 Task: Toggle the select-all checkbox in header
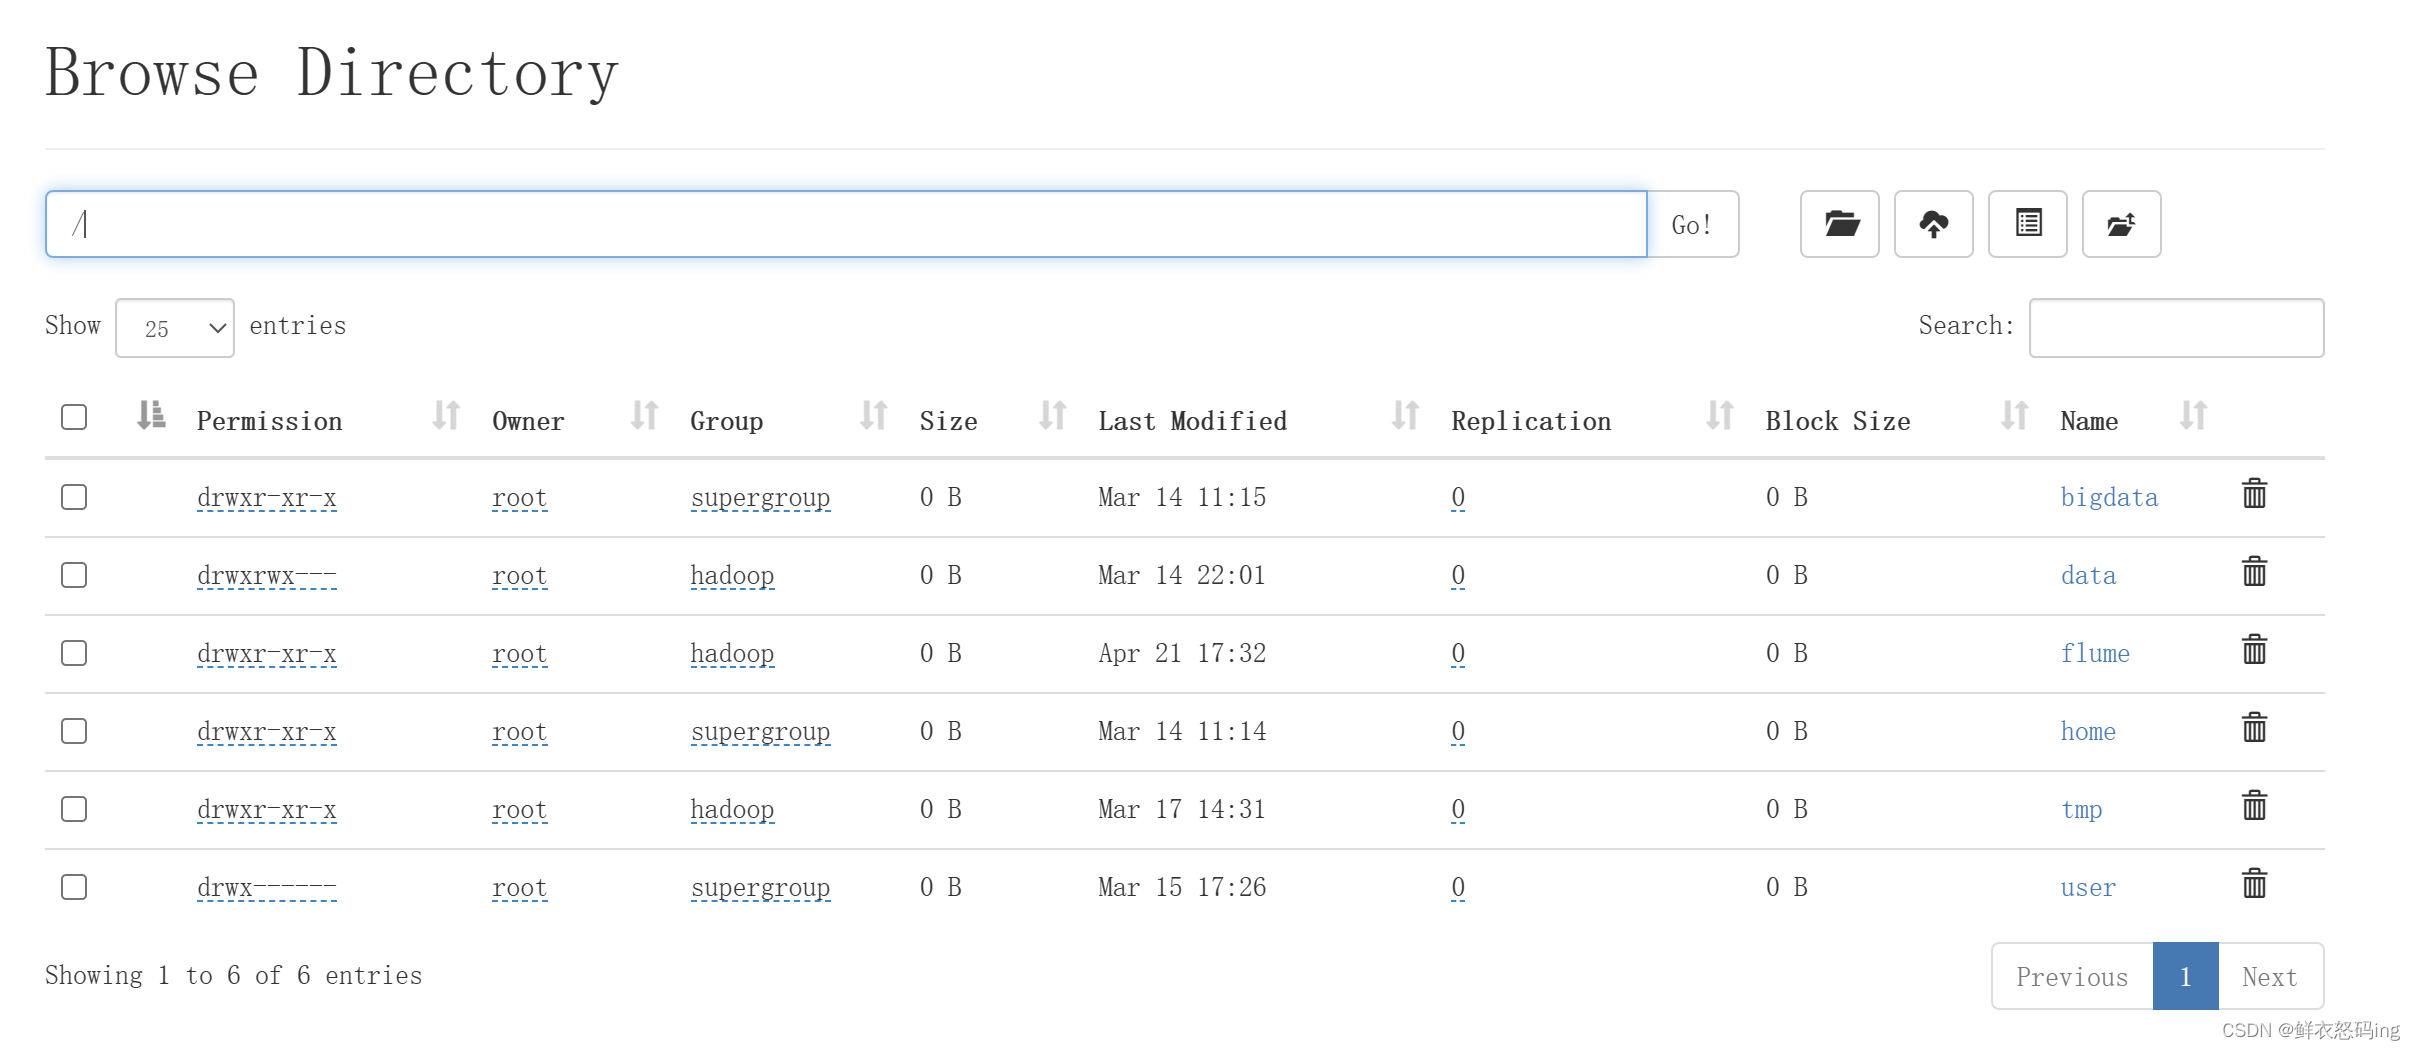[x=74, y=417]
